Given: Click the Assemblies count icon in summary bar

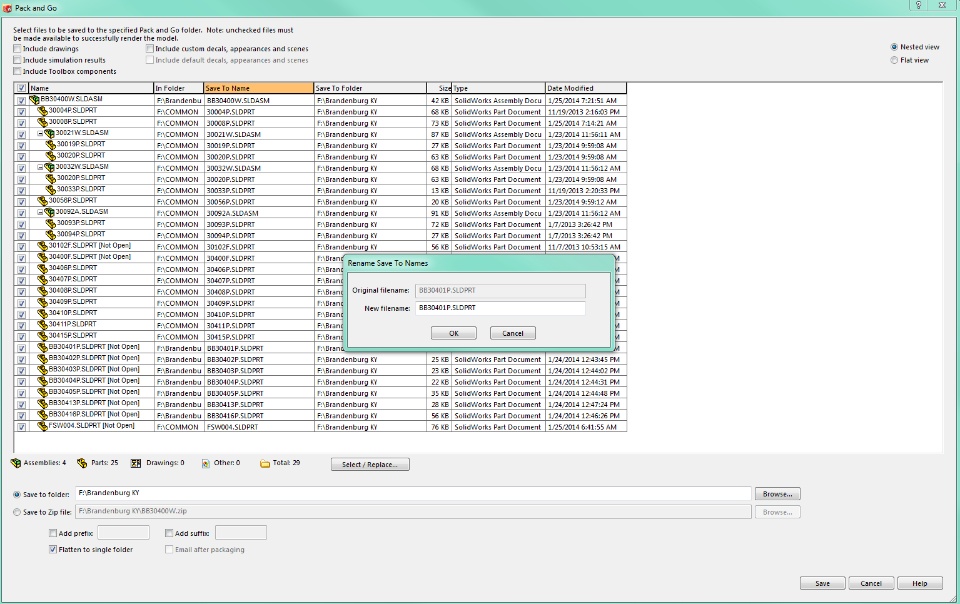Looking at the screenshot, I should (16, 463).
